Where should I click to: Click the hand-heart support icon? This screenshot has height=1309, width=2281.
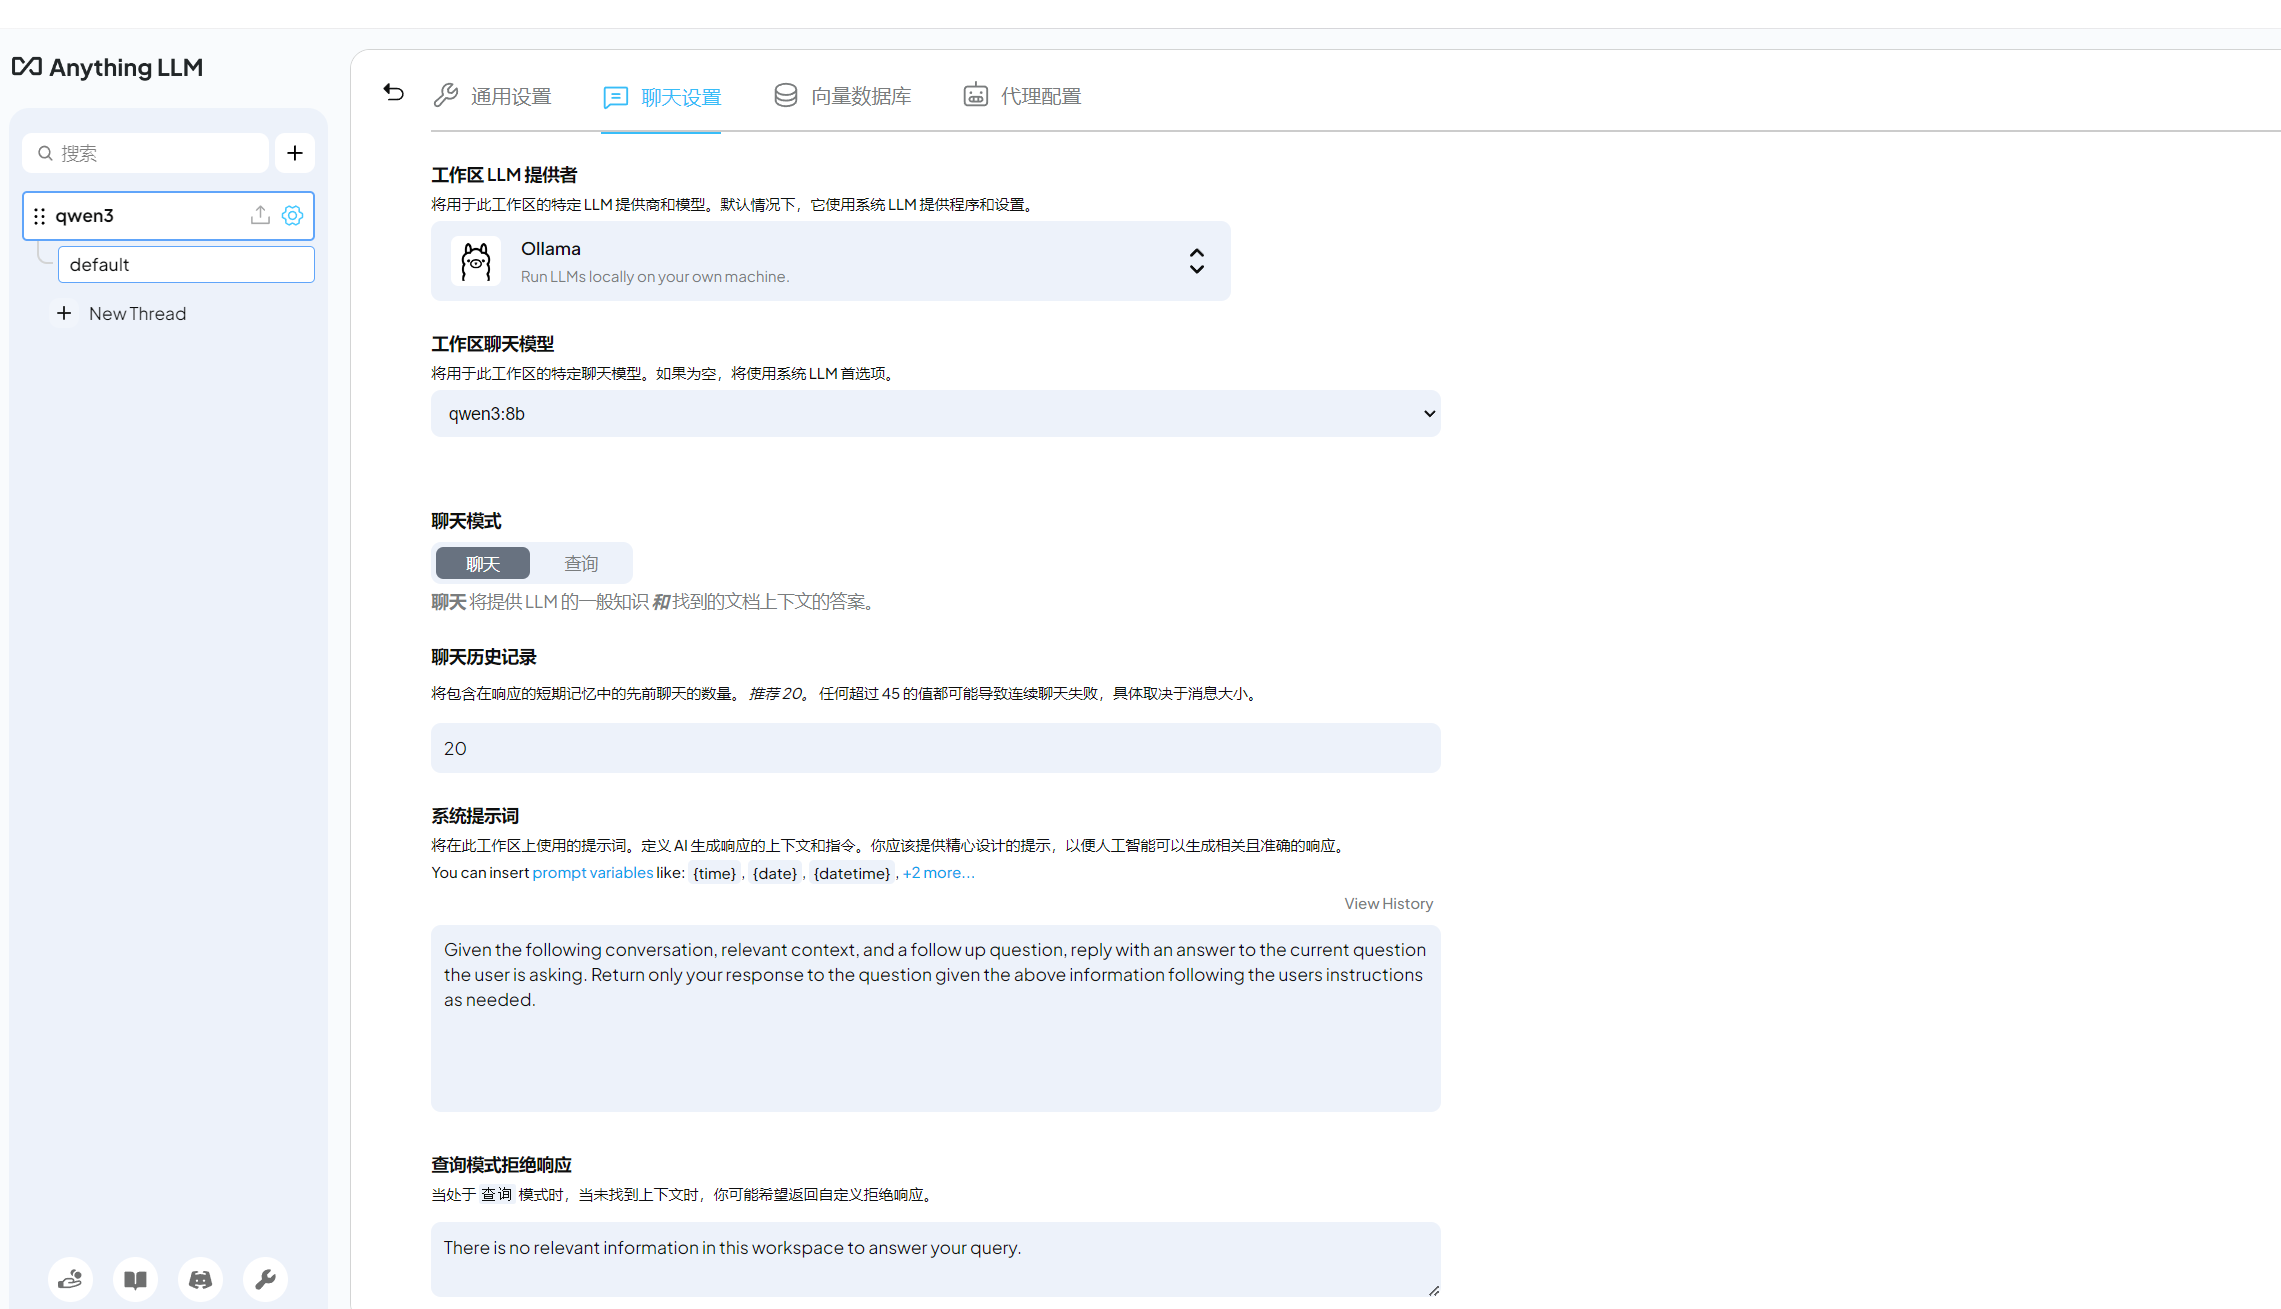(70, 1279)
